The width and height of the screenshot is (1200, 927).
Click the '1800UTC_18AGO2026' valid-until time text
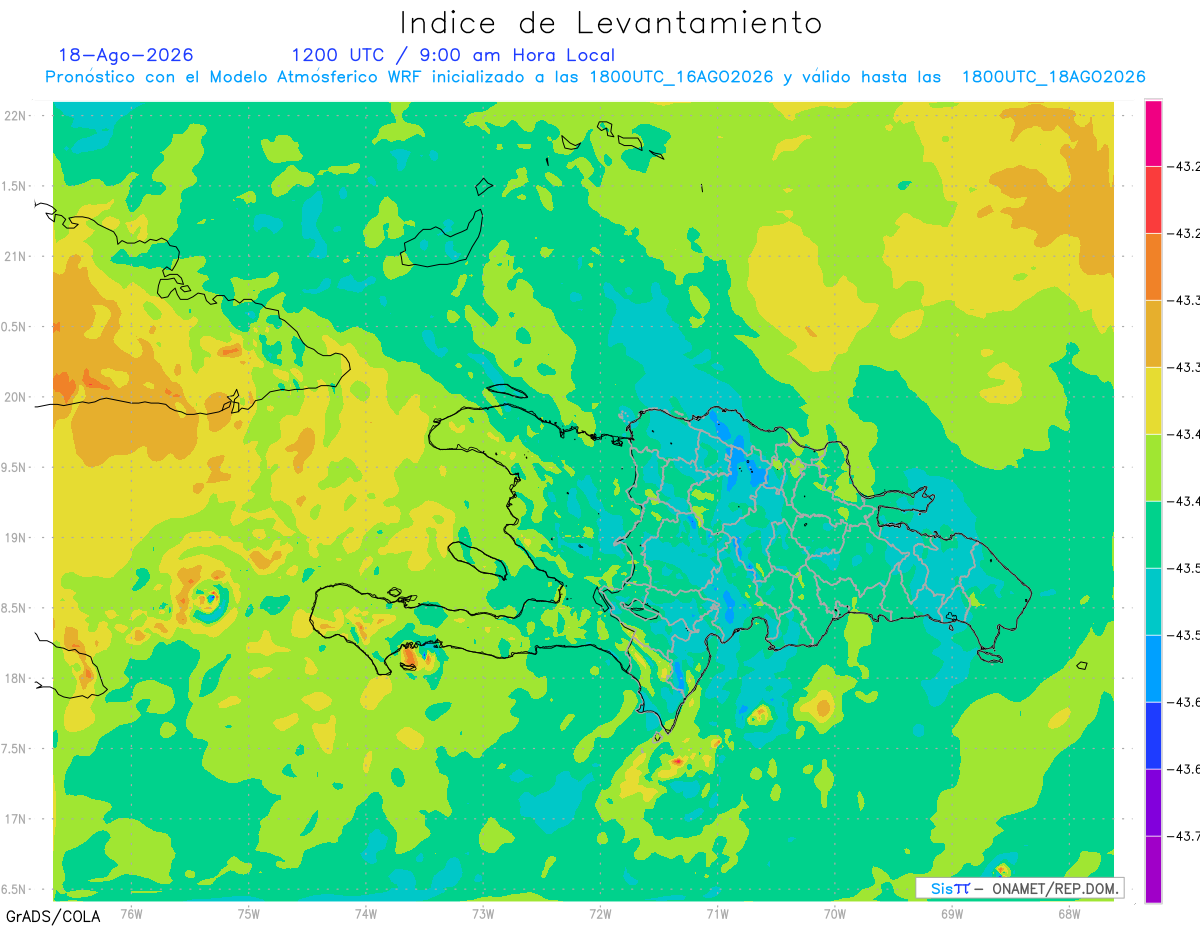(1053, 78)
